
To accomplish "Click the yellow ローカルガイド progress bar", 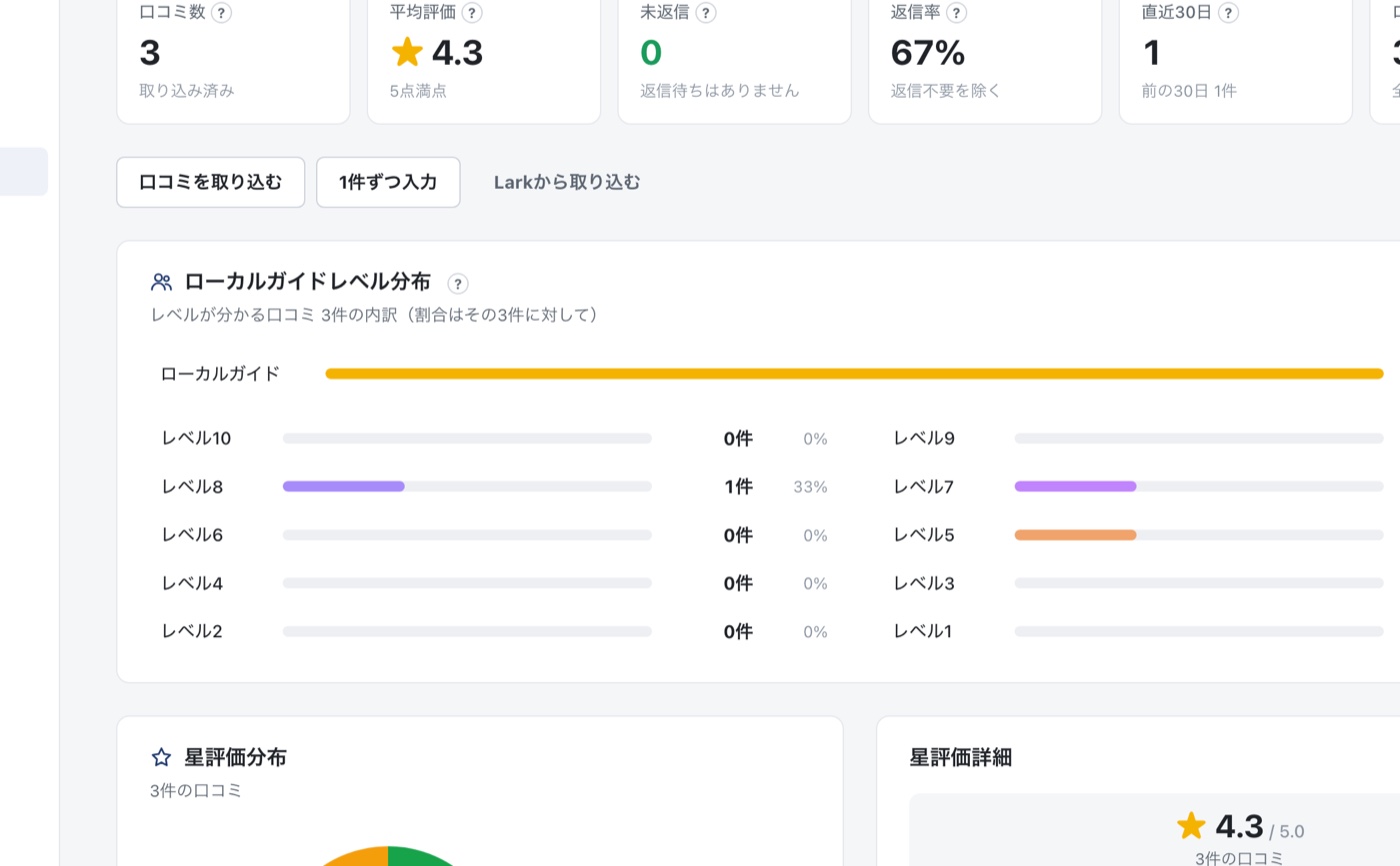I will (854, 374).
